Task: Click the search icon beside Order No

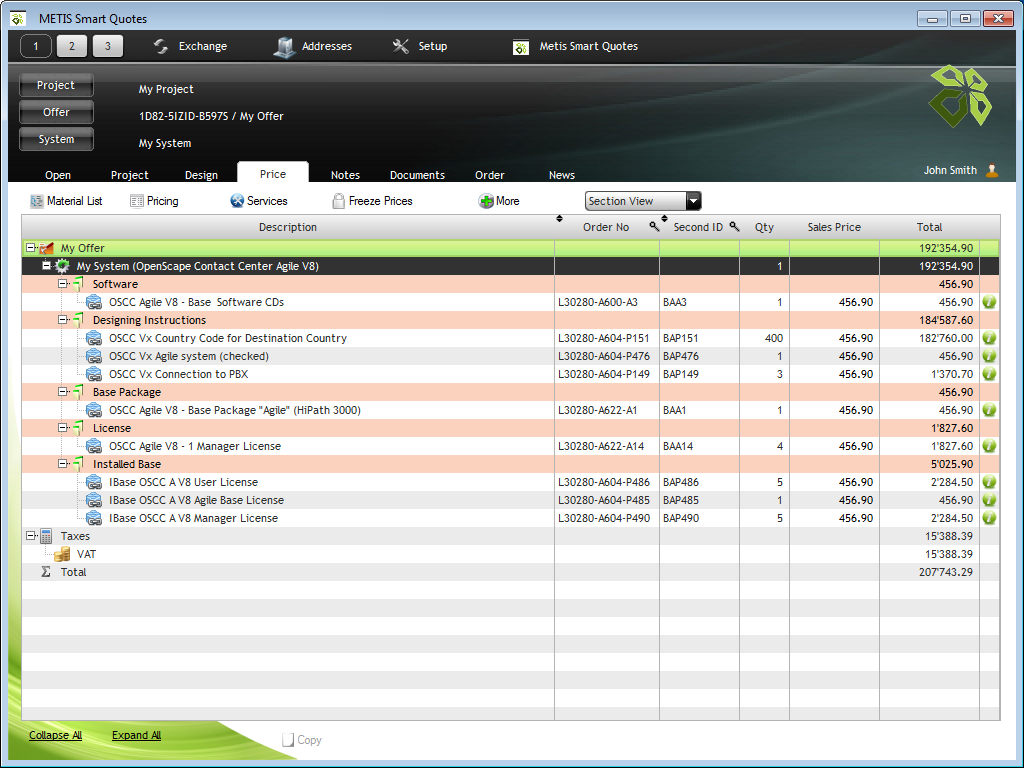Action: 654,227
